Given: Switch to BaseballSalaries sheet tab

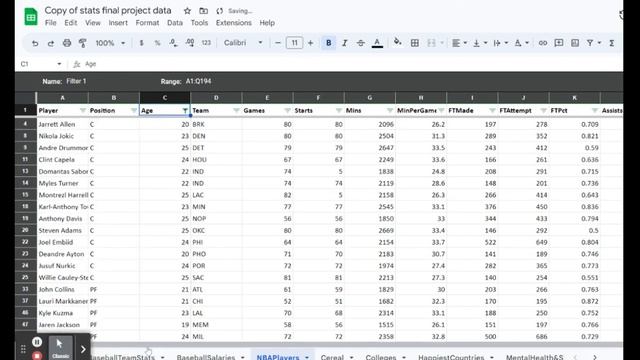Looking at the screenshot, I should coord(206,357).
